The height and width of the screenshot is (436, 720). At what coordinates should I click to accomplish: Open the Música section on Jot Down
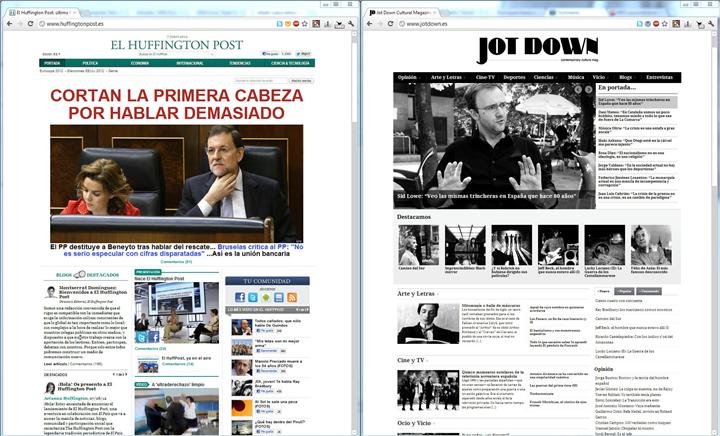point(576,77)
